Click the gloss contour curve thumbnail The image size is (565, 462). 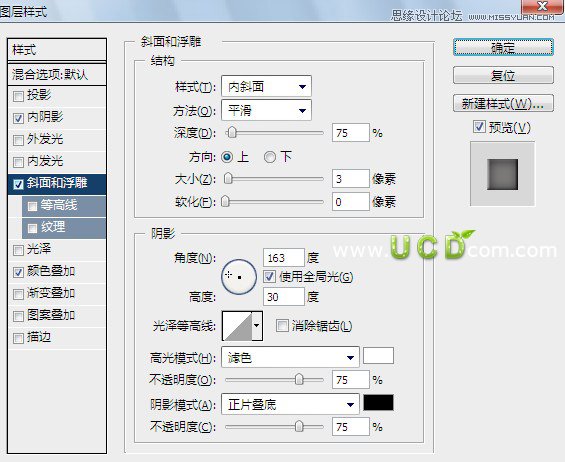[237, 326]
